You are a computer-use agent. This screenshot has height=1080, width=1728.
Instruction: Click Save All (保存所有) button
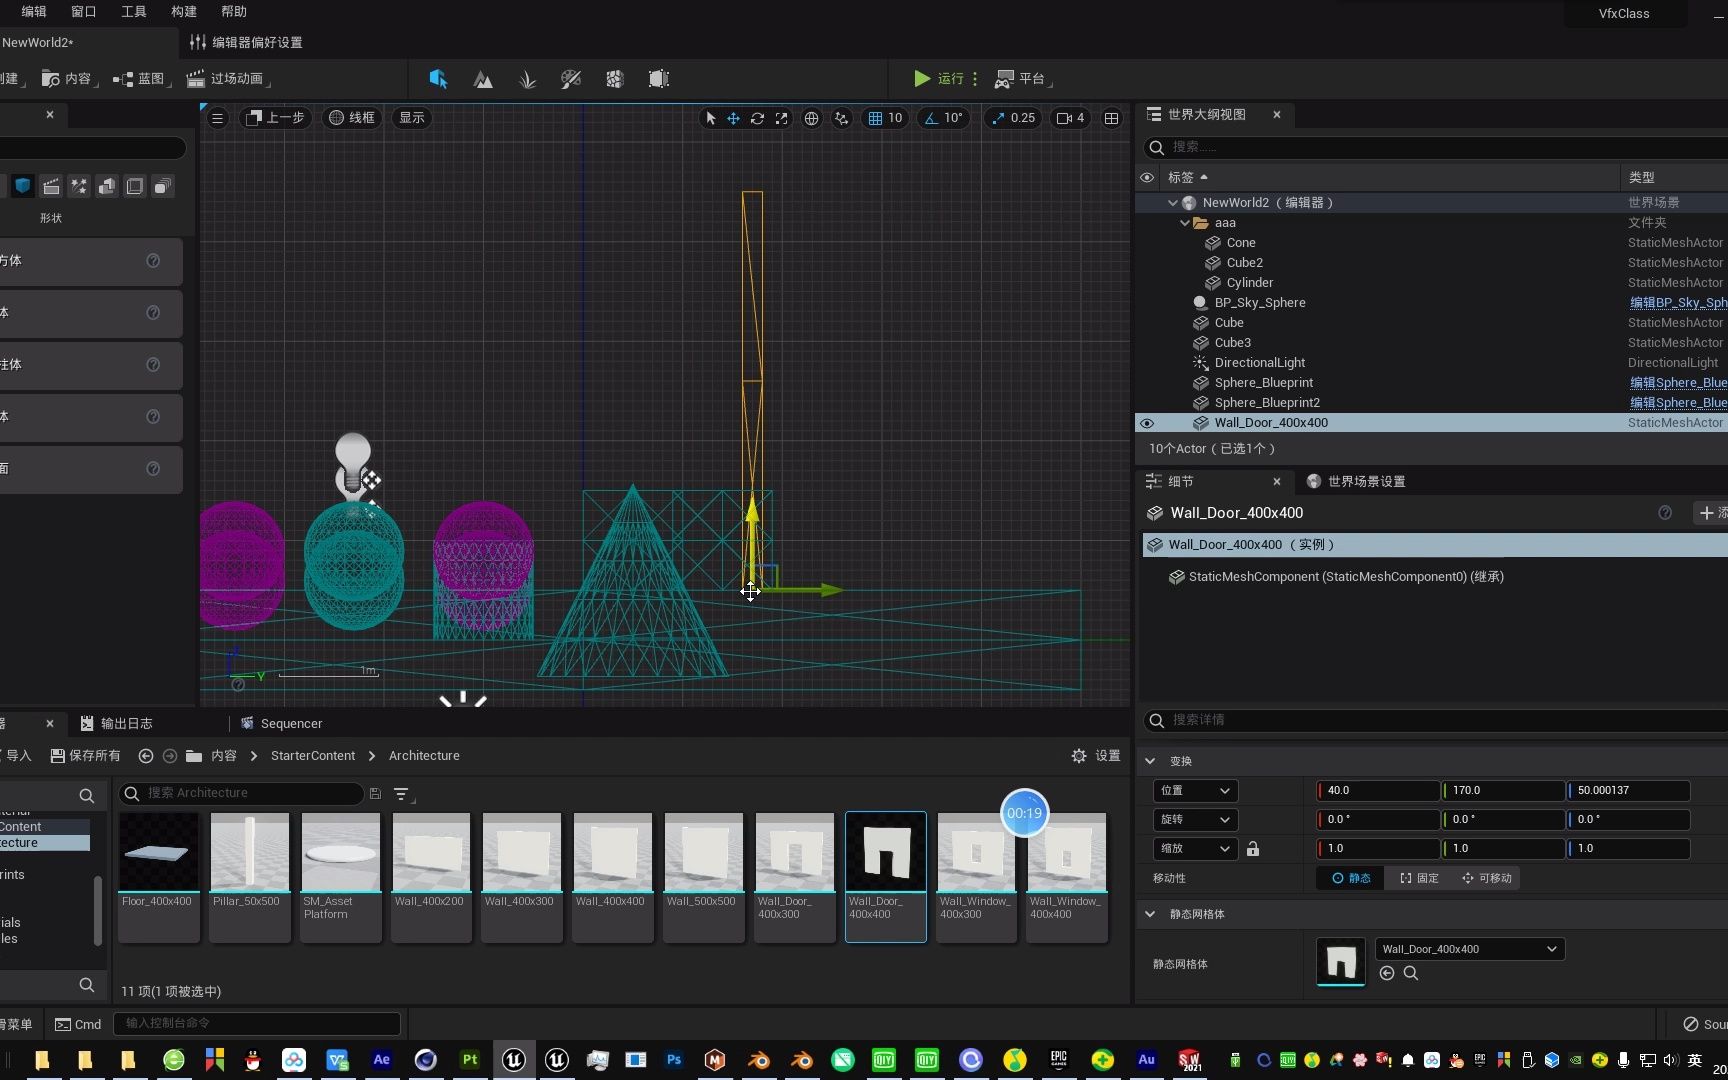86,756
